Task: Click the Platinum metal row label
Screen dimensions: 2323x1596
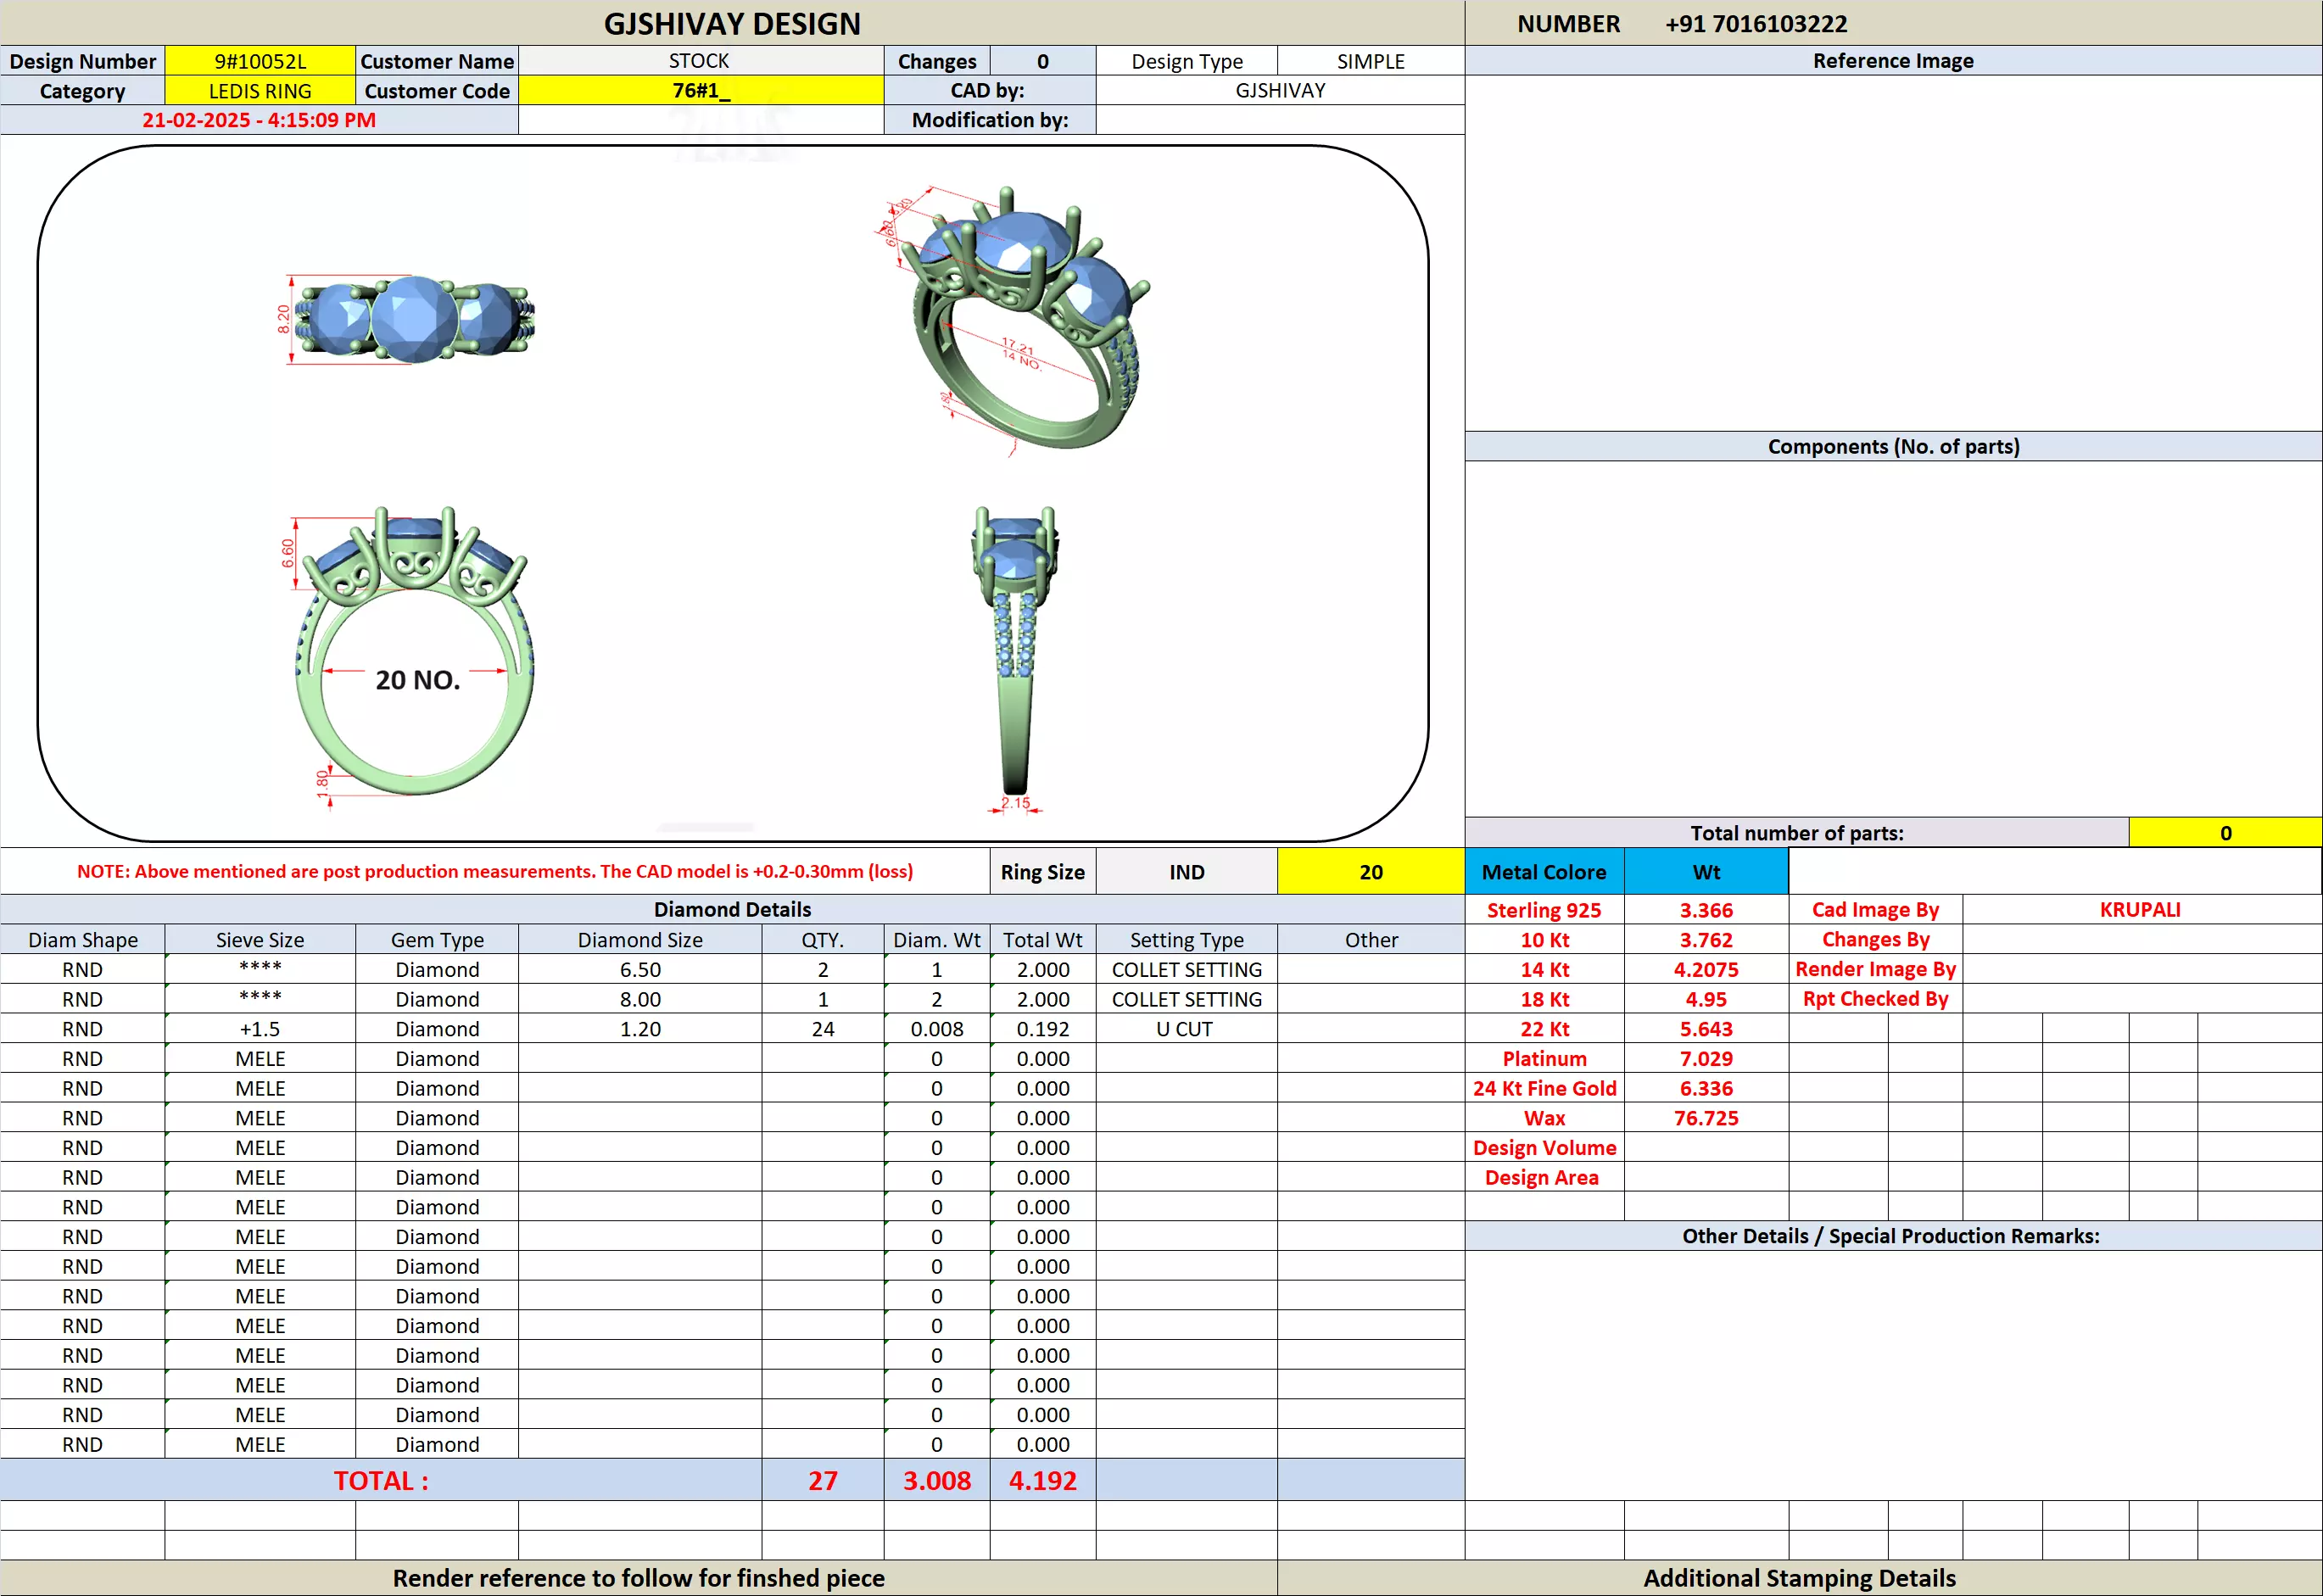Action: point(1543,1058)
